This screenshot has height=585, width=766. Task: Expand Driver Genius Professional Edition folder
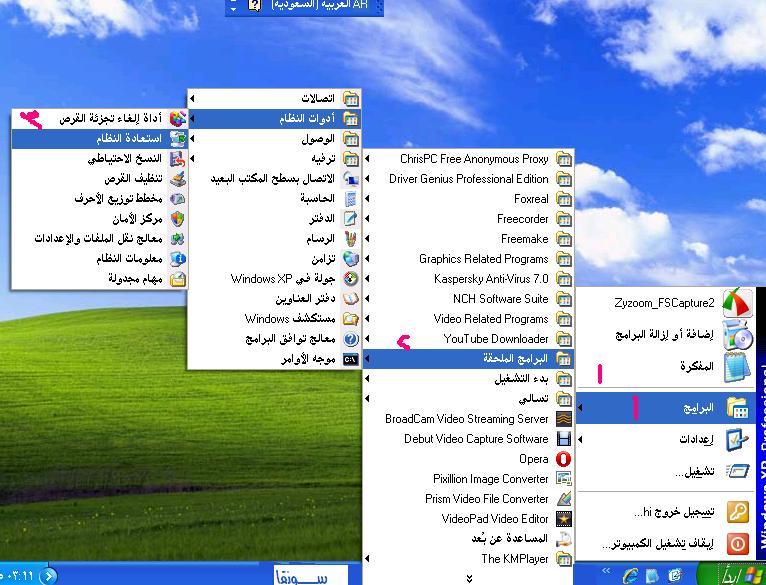click(x=468, y=178)
